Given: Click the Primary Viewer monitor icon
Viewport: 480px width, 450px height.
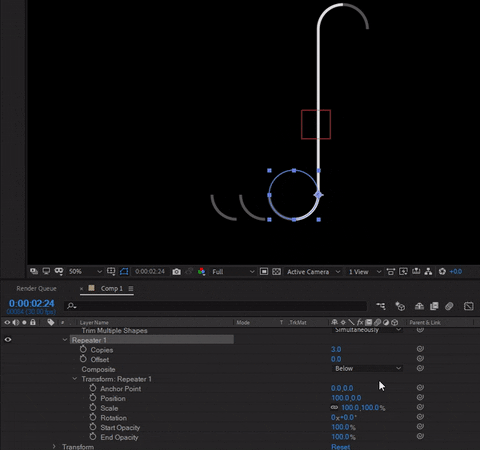Looking at the screenshot, I should tap(46, 271).
